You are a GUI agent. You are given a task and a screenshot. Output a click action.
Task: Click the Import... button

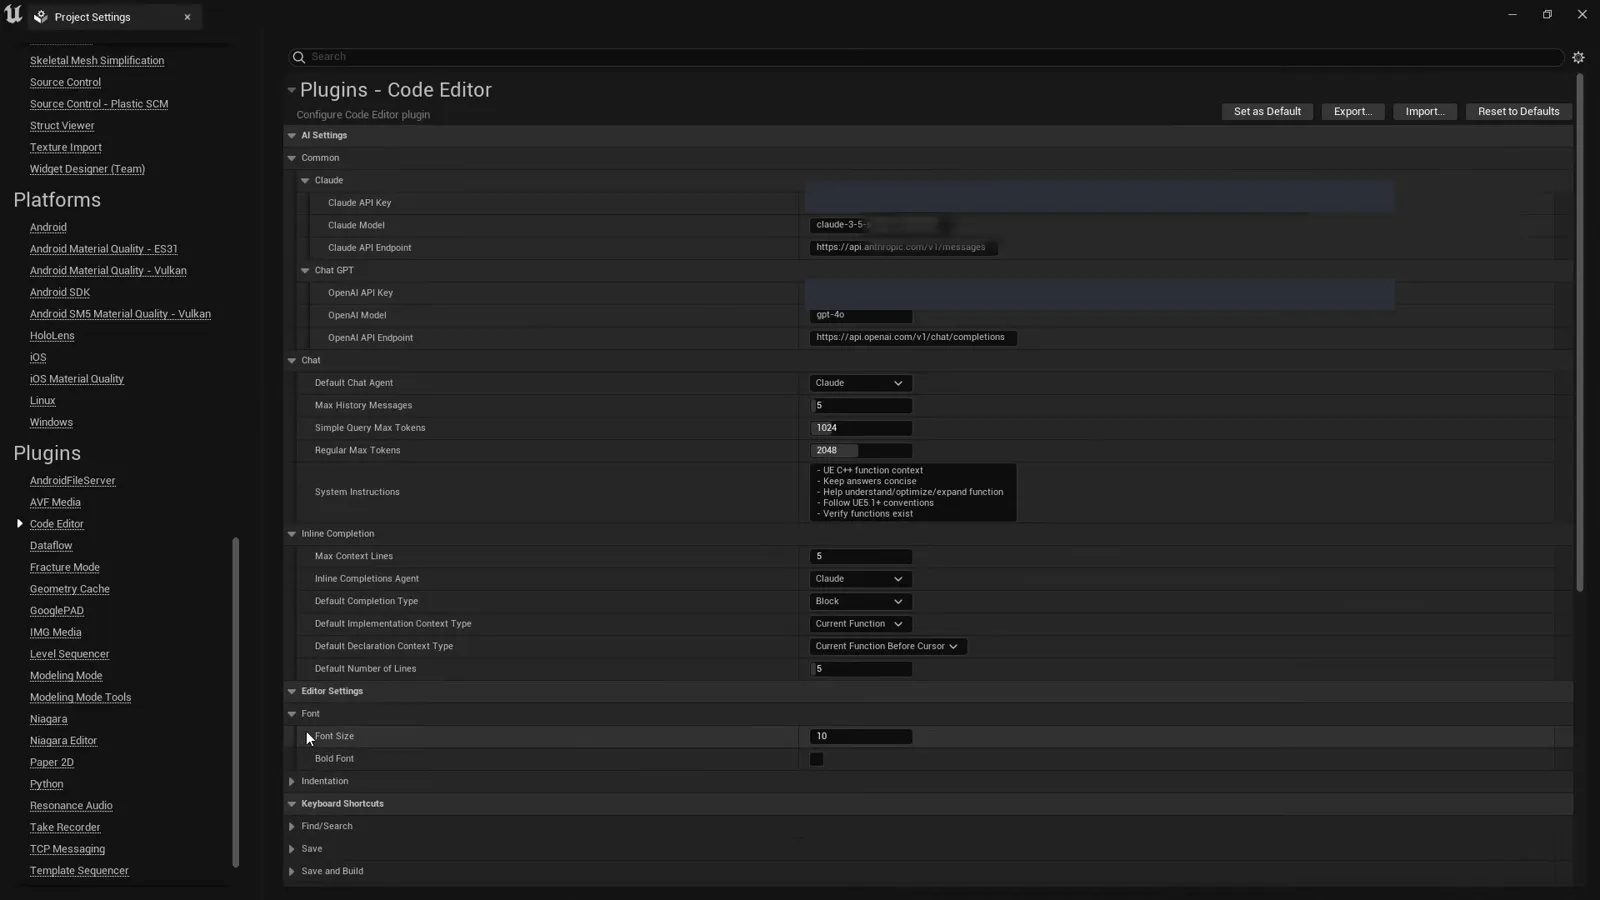pos(1425,112)
